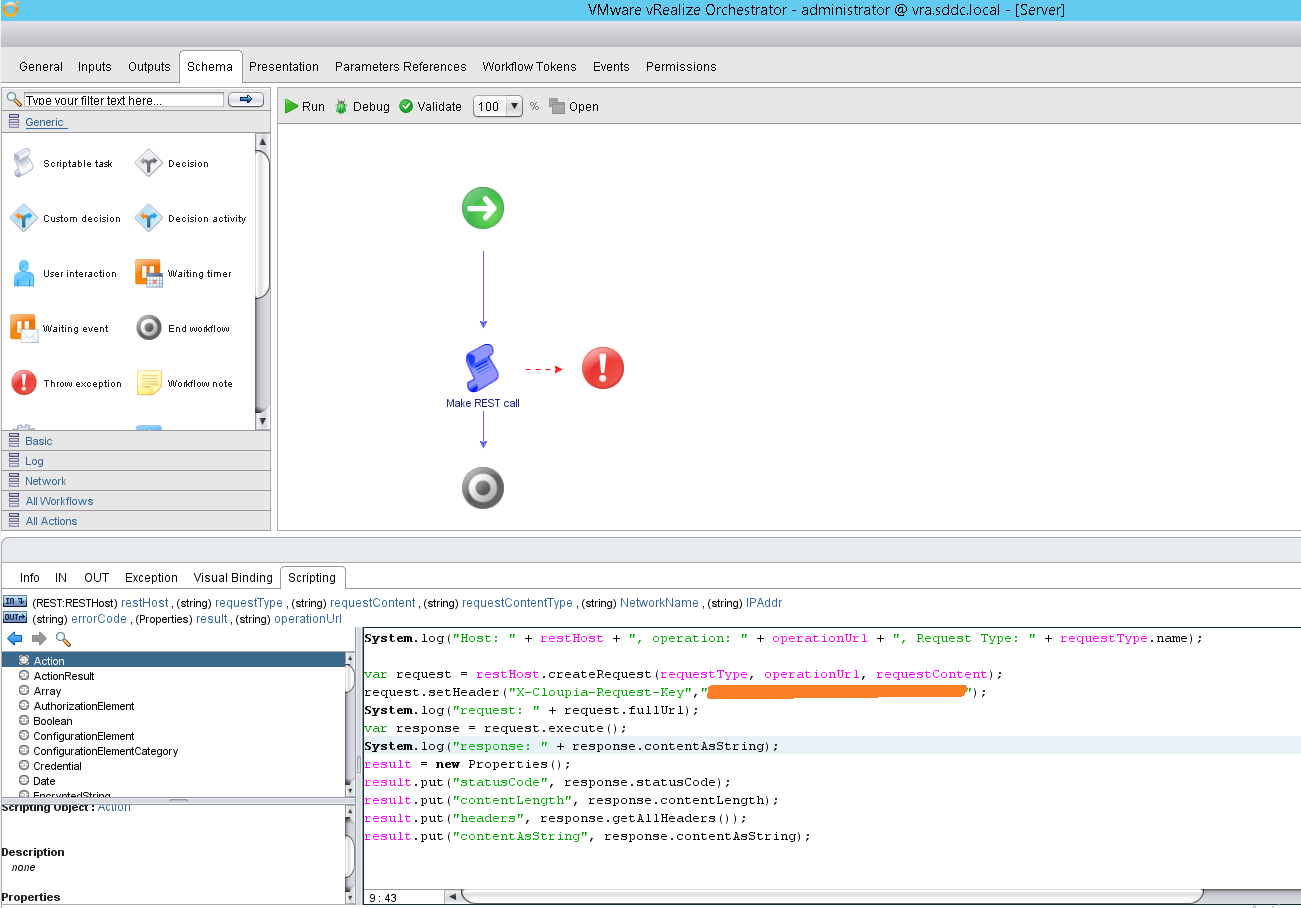Select the Make REST call scroll icon
Viewport: 1301px width, 908px height.
483,369
